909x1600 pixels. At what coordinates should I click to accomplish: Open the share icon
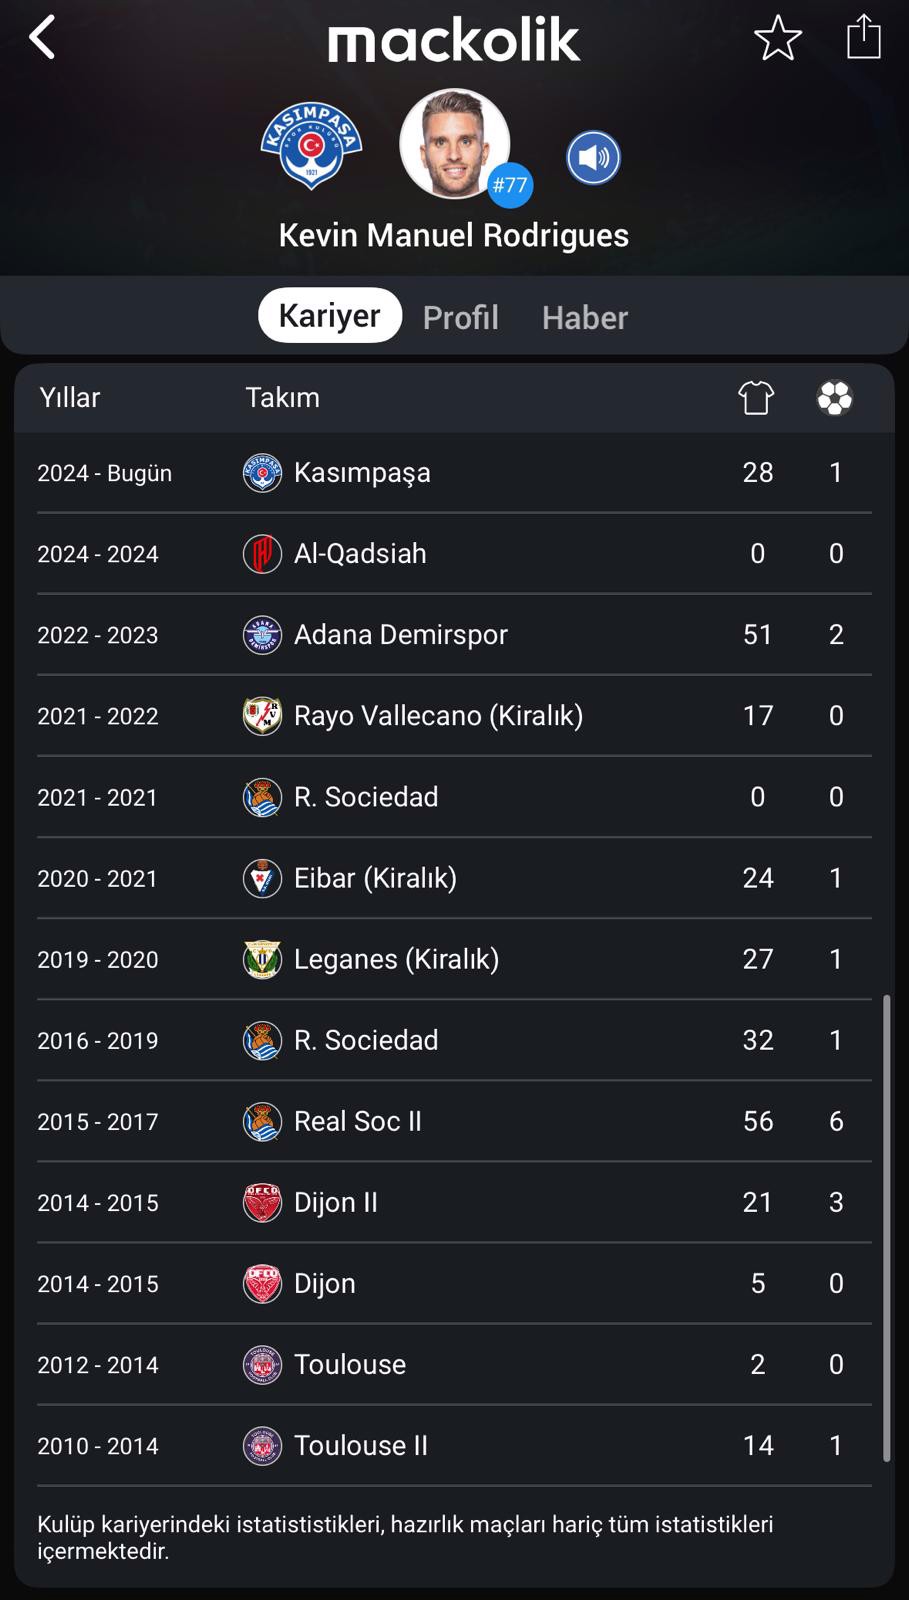click(864, 37)
